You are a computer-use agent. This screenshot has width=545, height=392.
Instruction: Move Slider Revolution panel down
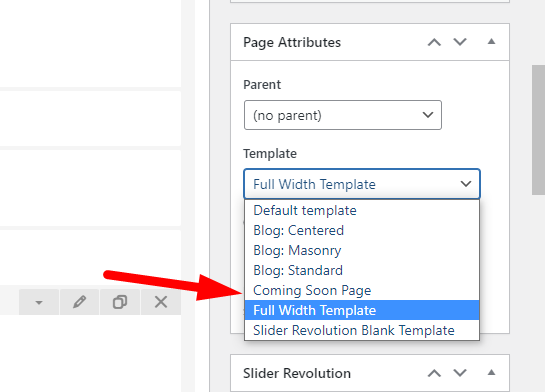coord(460,373)
